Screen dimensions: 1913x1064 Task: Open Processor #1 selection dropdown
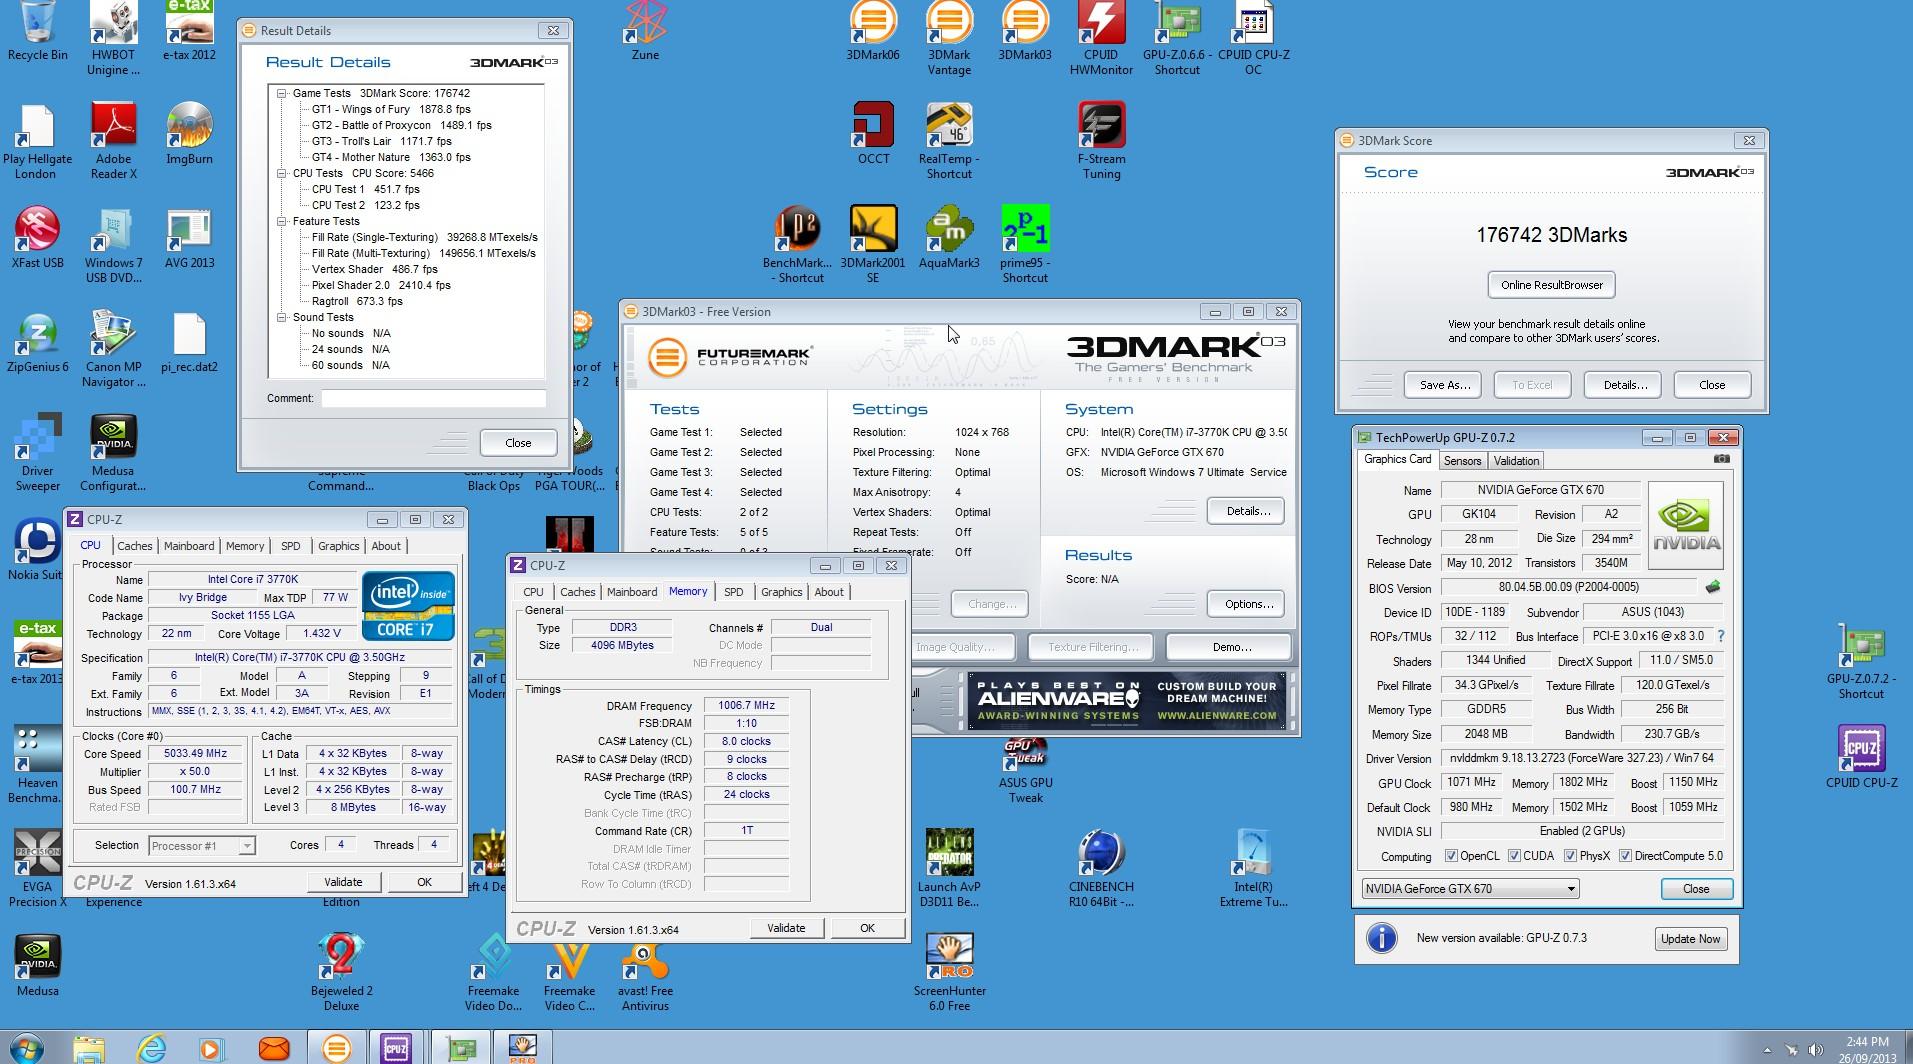[202, 846]
